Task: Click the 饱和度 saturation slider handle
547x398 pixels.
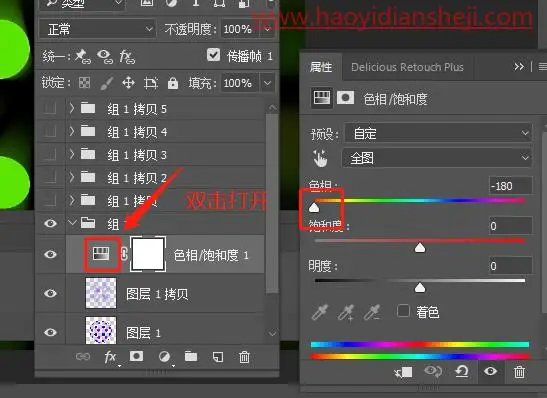Action: coord(420,248)
